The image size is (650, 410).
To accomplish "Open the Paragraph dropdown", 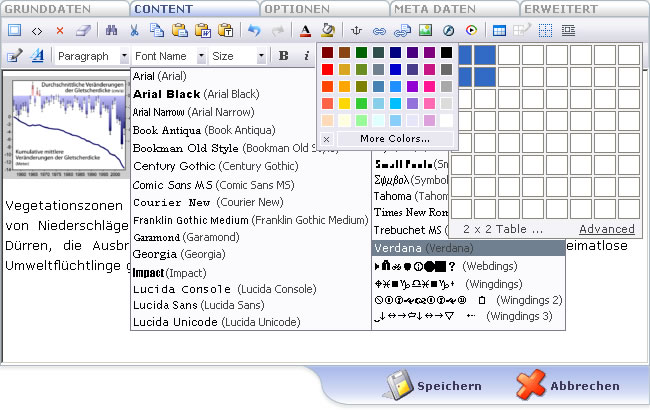I will coord(92,56).
